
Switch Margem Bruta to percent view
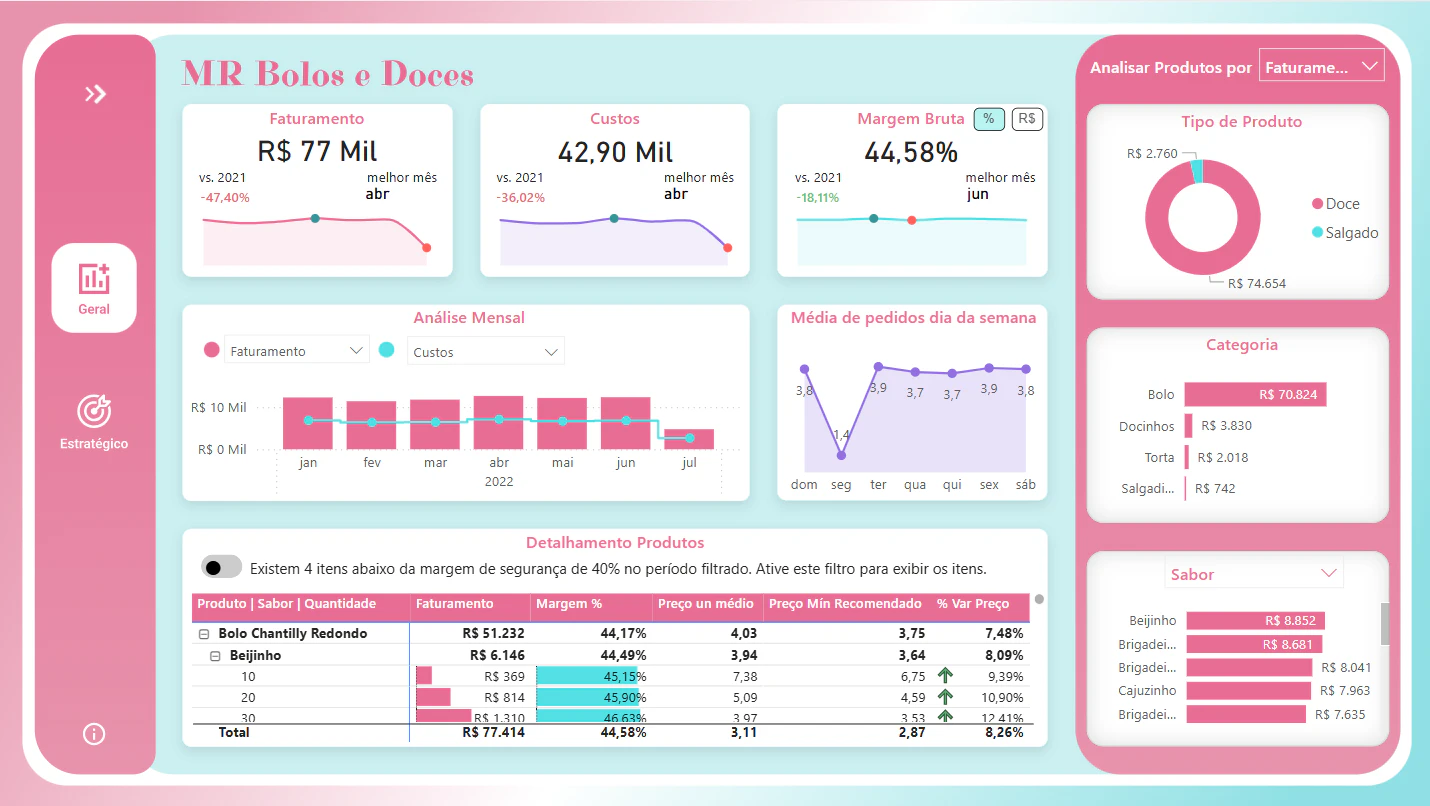click(989, 119)
